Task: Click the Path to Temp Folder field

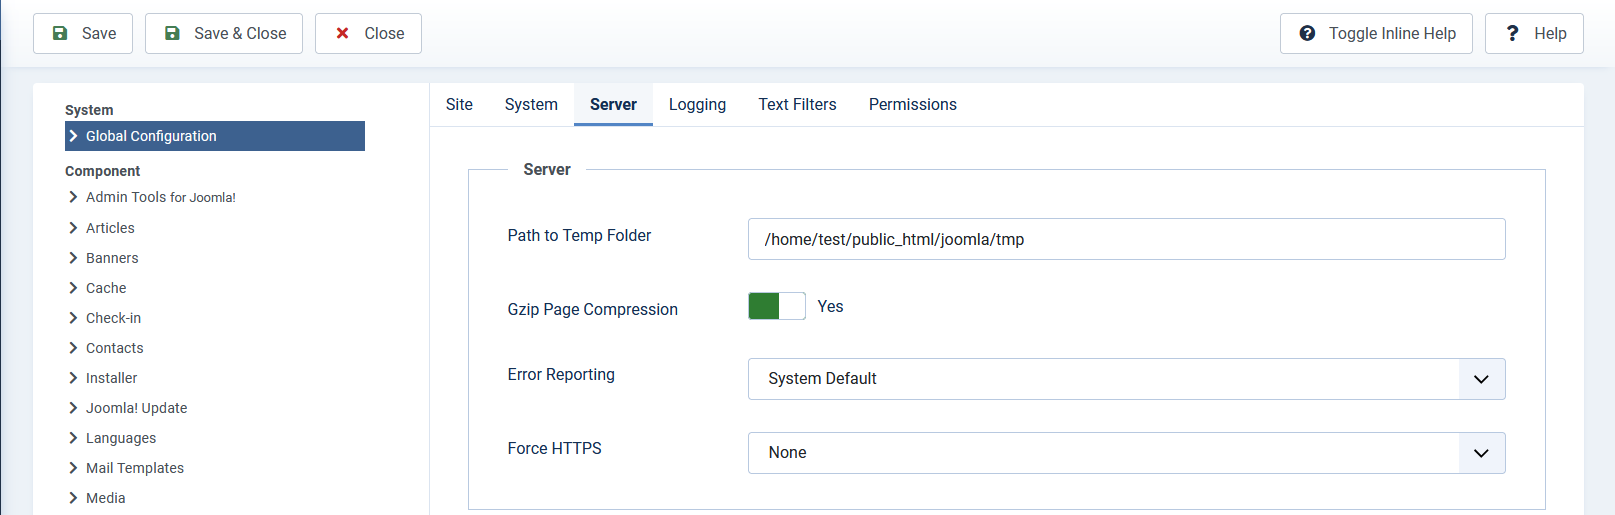Action: click(1126, 239)
